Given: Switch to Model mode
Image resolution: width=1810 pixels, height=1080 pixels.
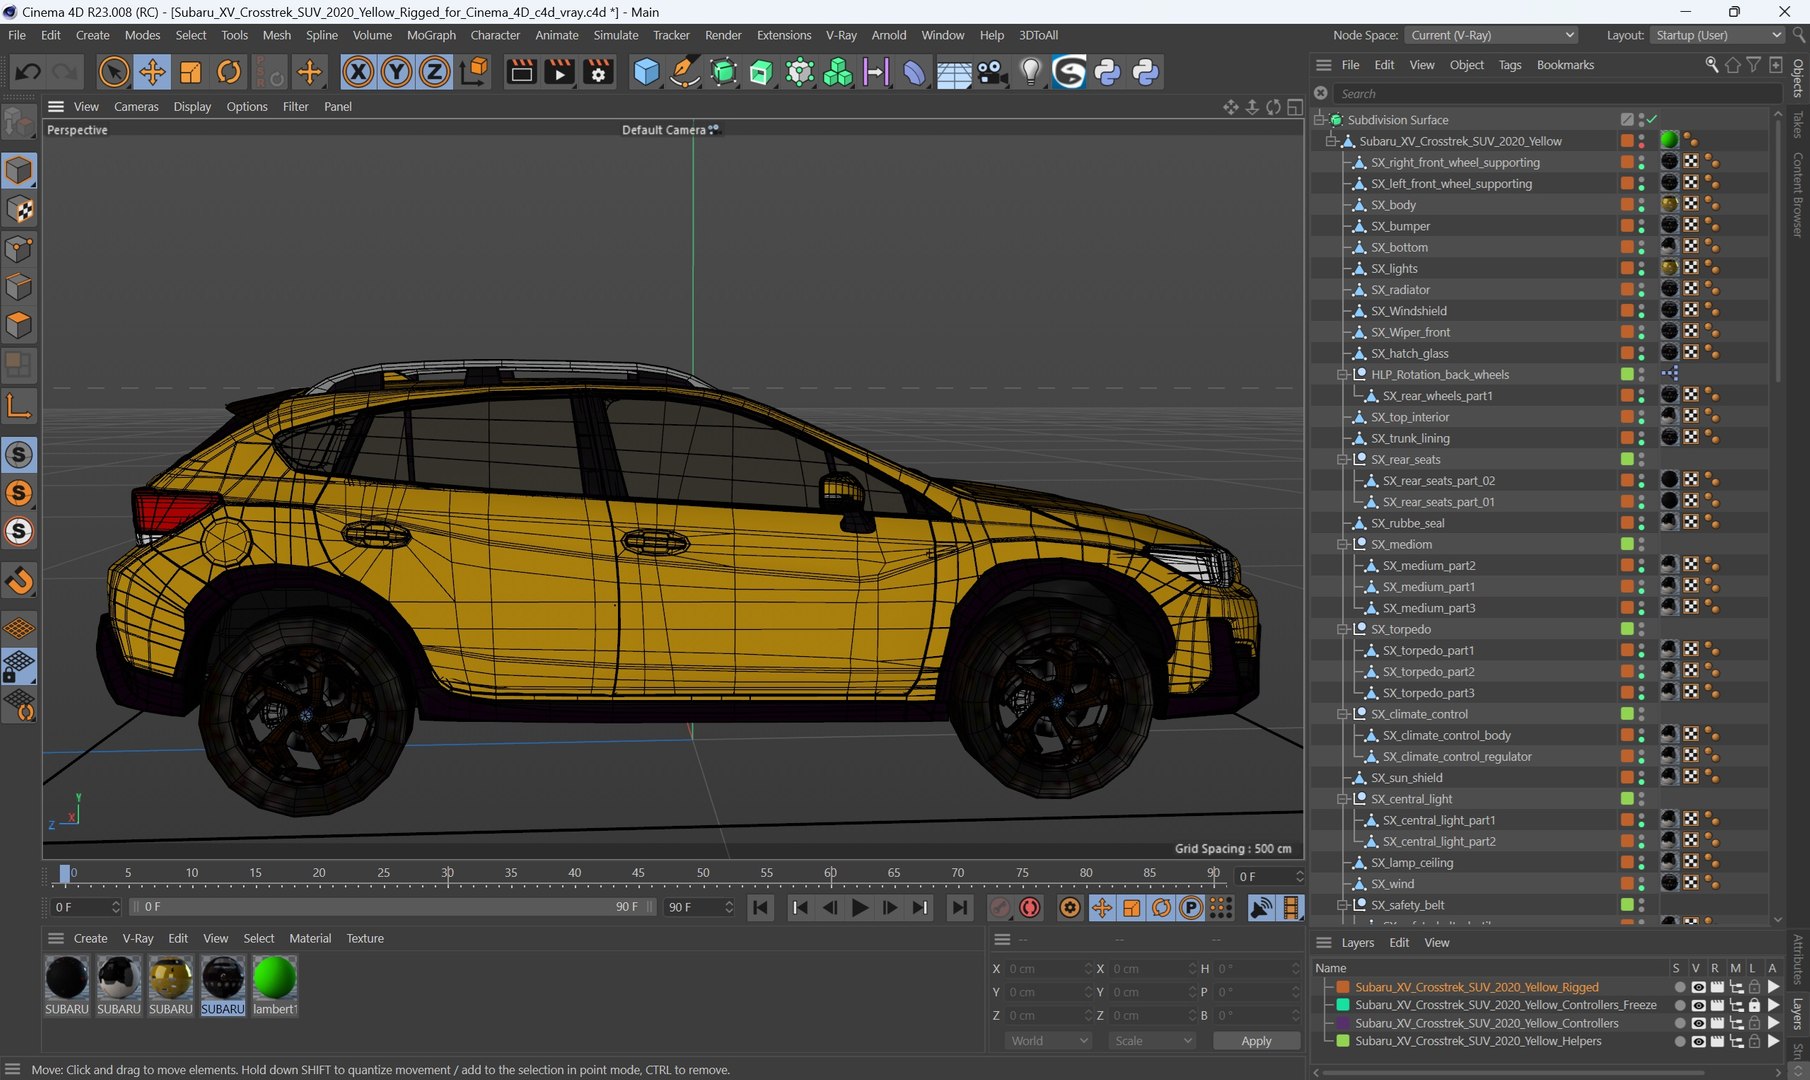Looking at the screenshot, I should pos(19,171).
